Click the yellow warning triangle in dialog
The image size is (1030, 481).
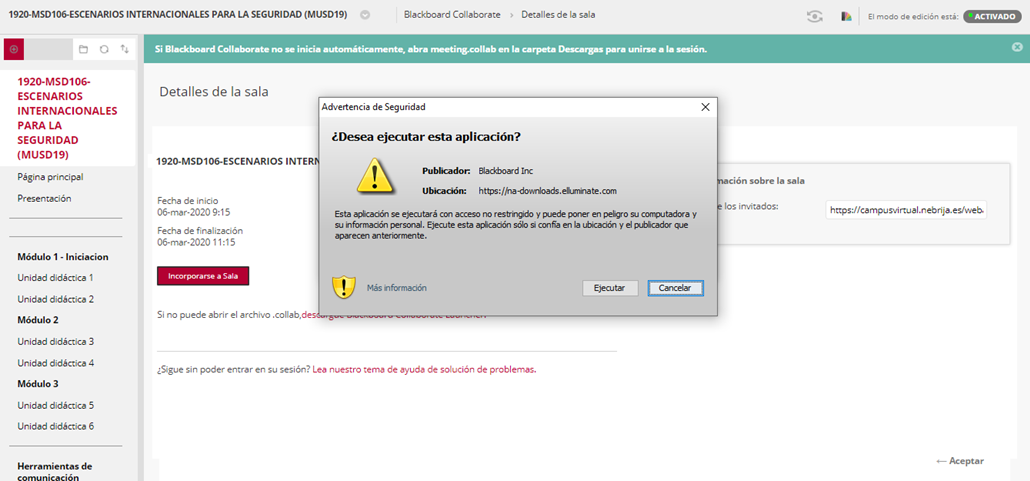[375, 175]
